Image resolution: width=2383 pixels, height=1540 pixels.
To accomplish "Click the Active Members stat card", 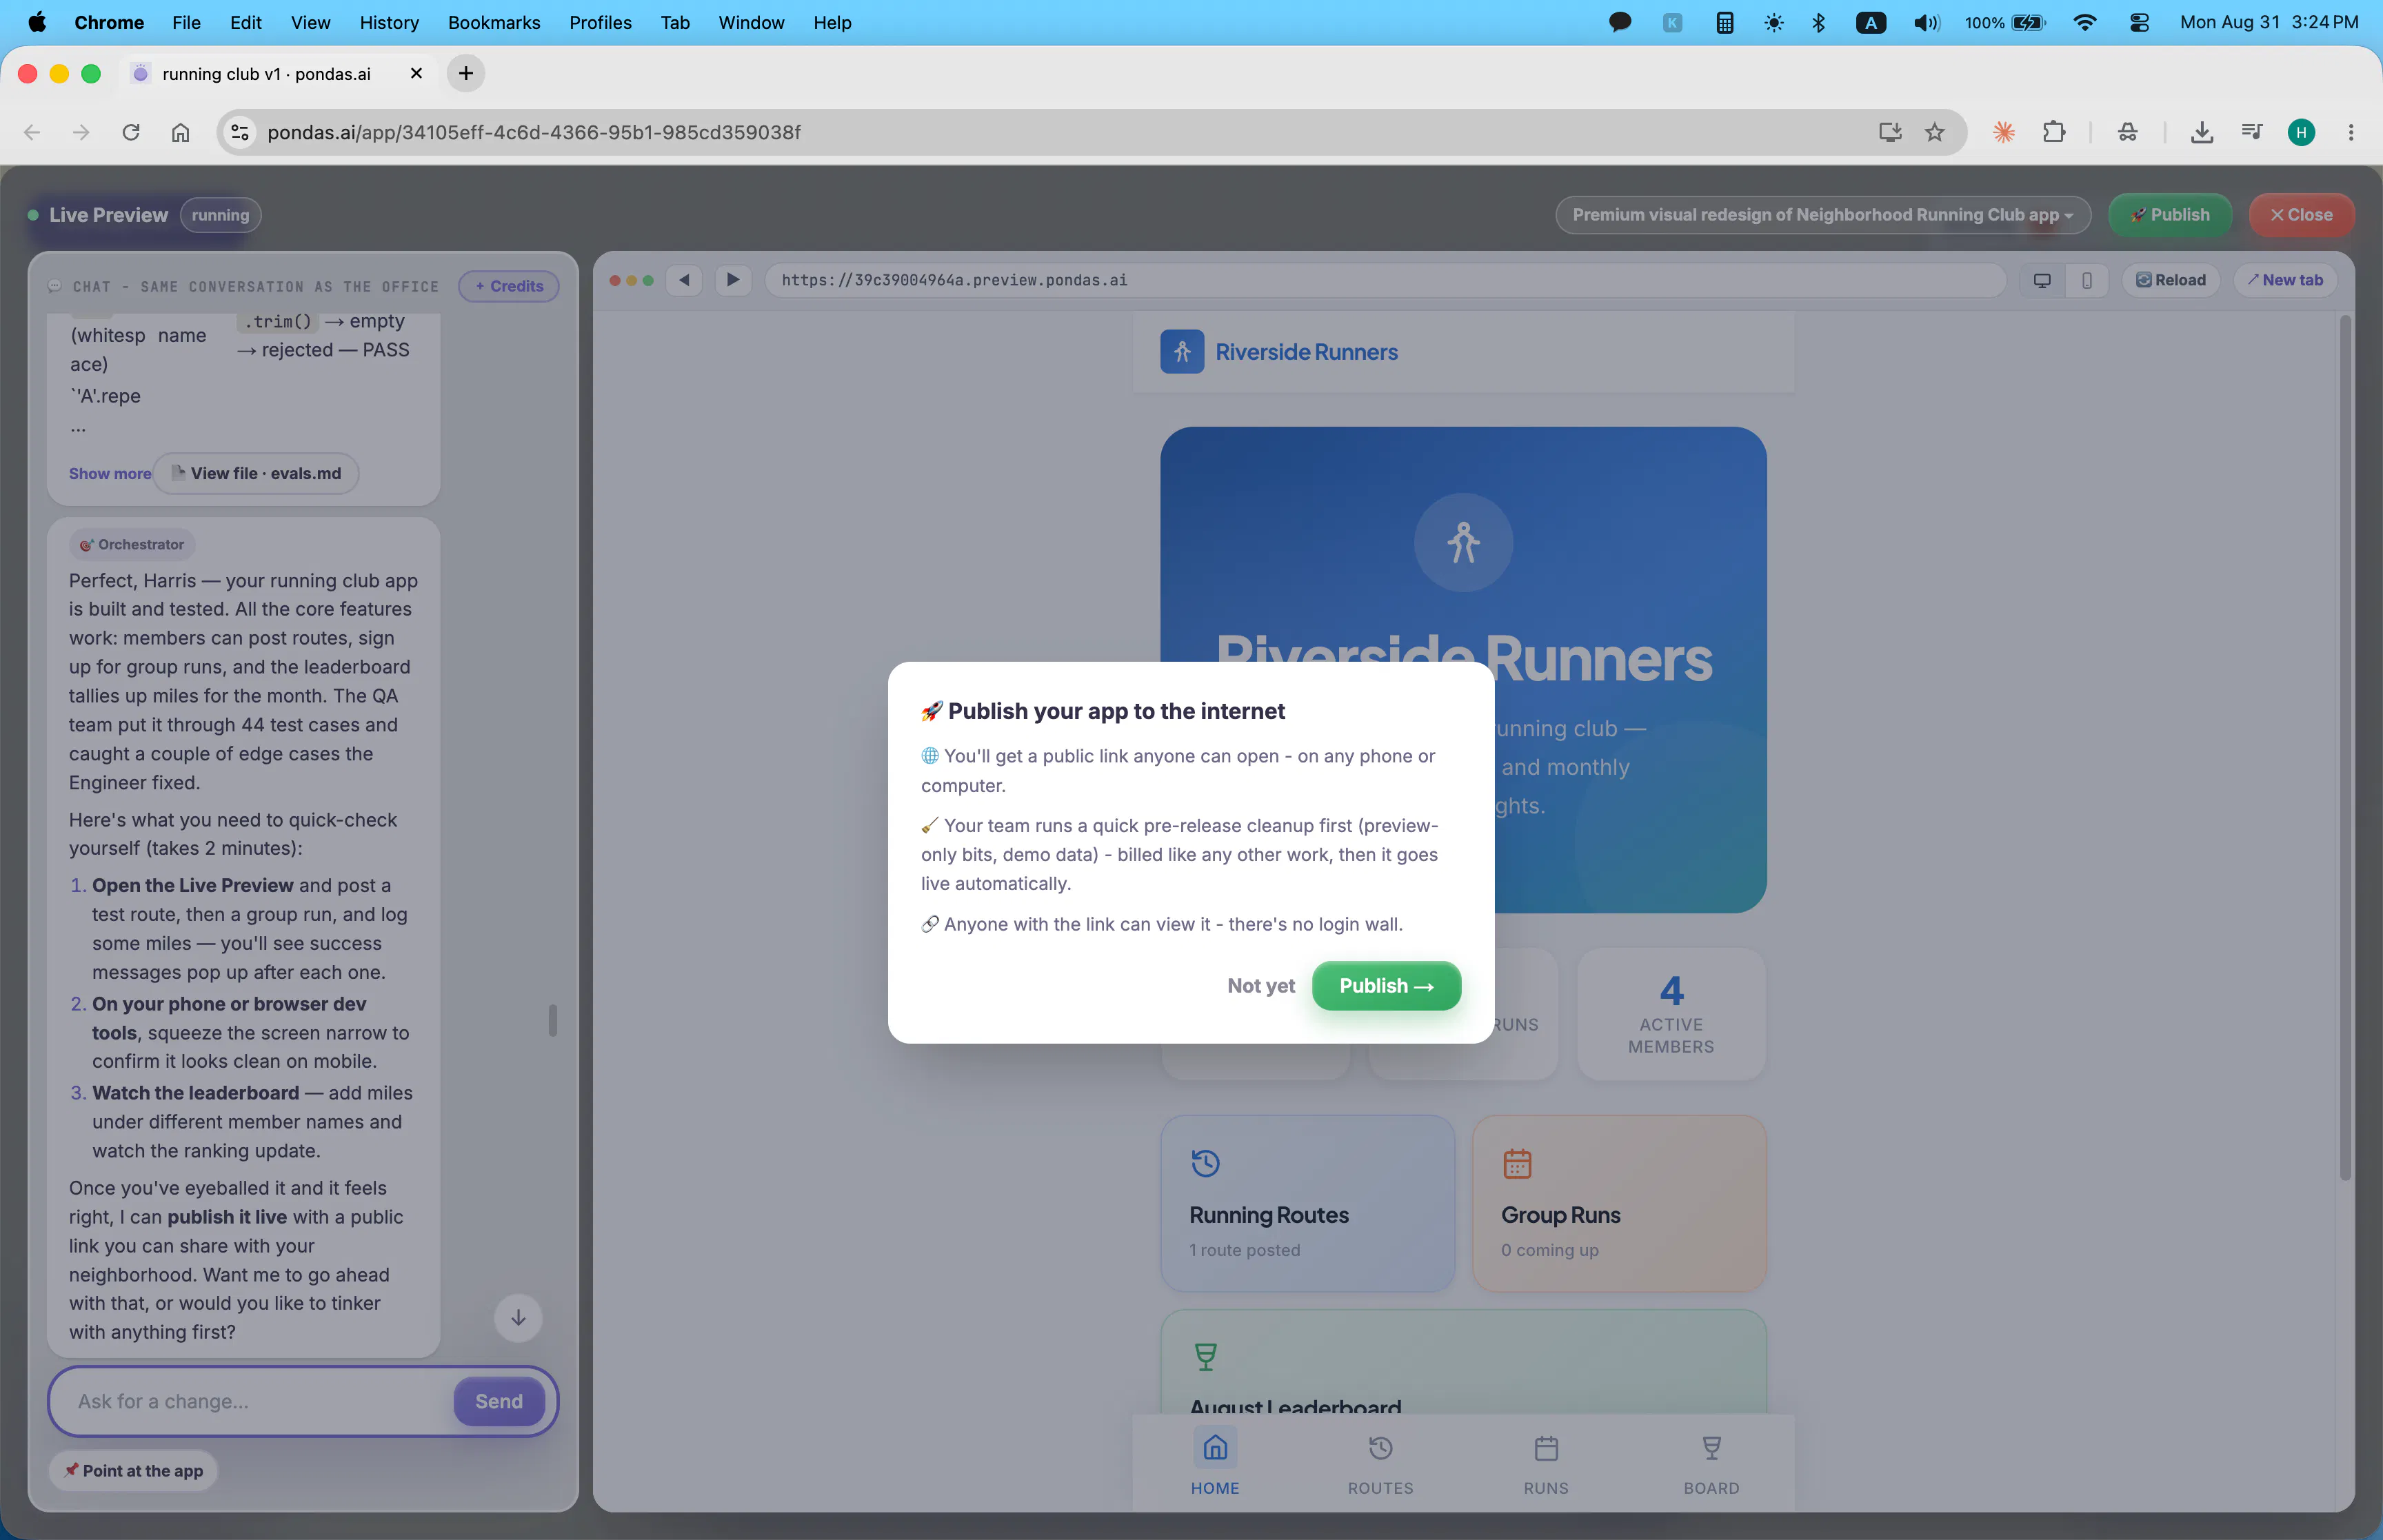I will [1671, 1013].
